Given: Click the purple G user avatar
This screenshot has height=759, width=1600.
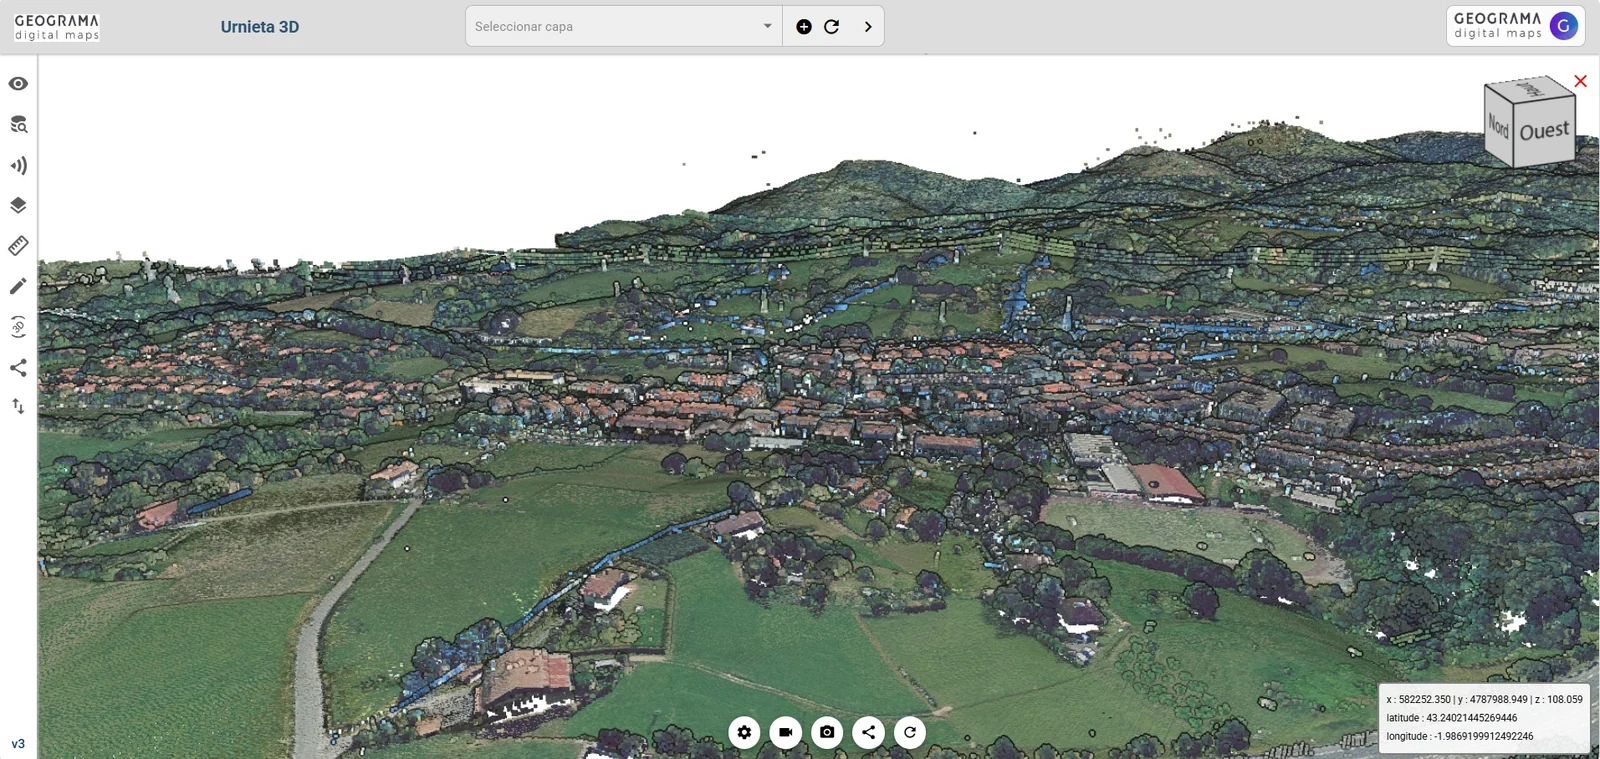Looking at the screenshot, I should pos(1564,26).
